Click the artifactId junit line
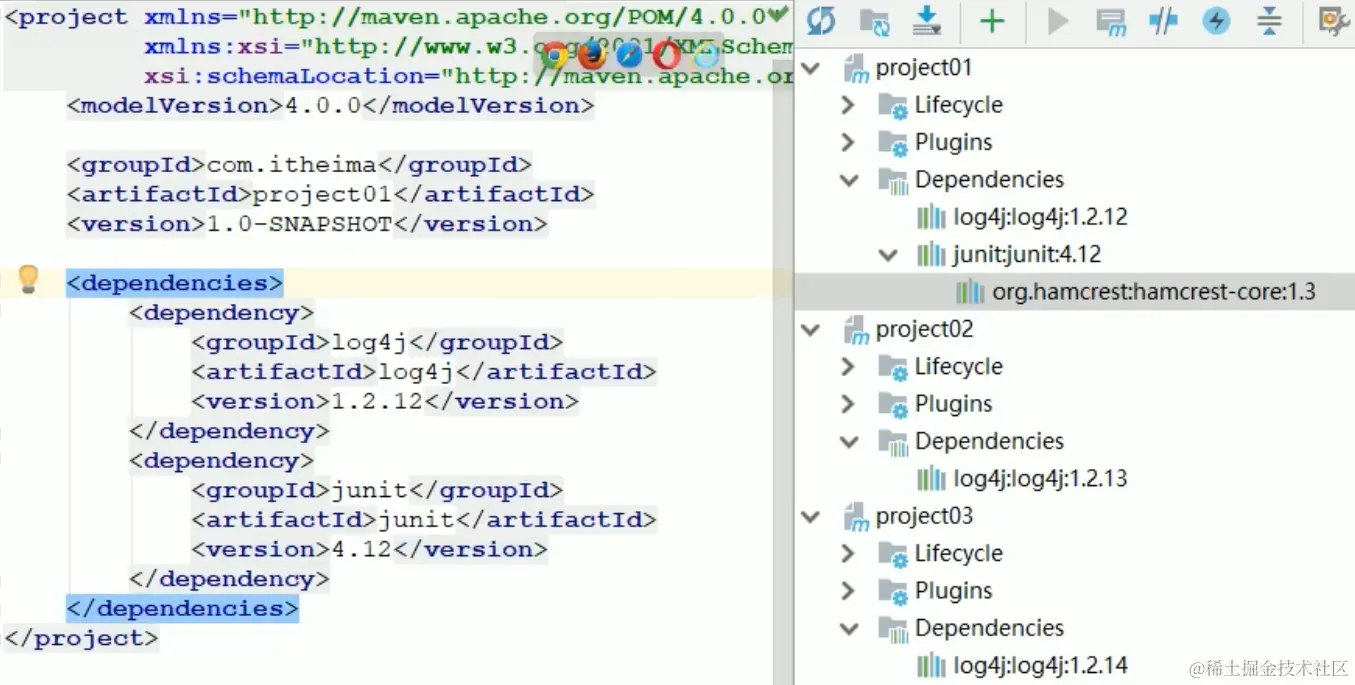Image resolution: width=1355 pixels, height=685 pixels. point(424,520)
